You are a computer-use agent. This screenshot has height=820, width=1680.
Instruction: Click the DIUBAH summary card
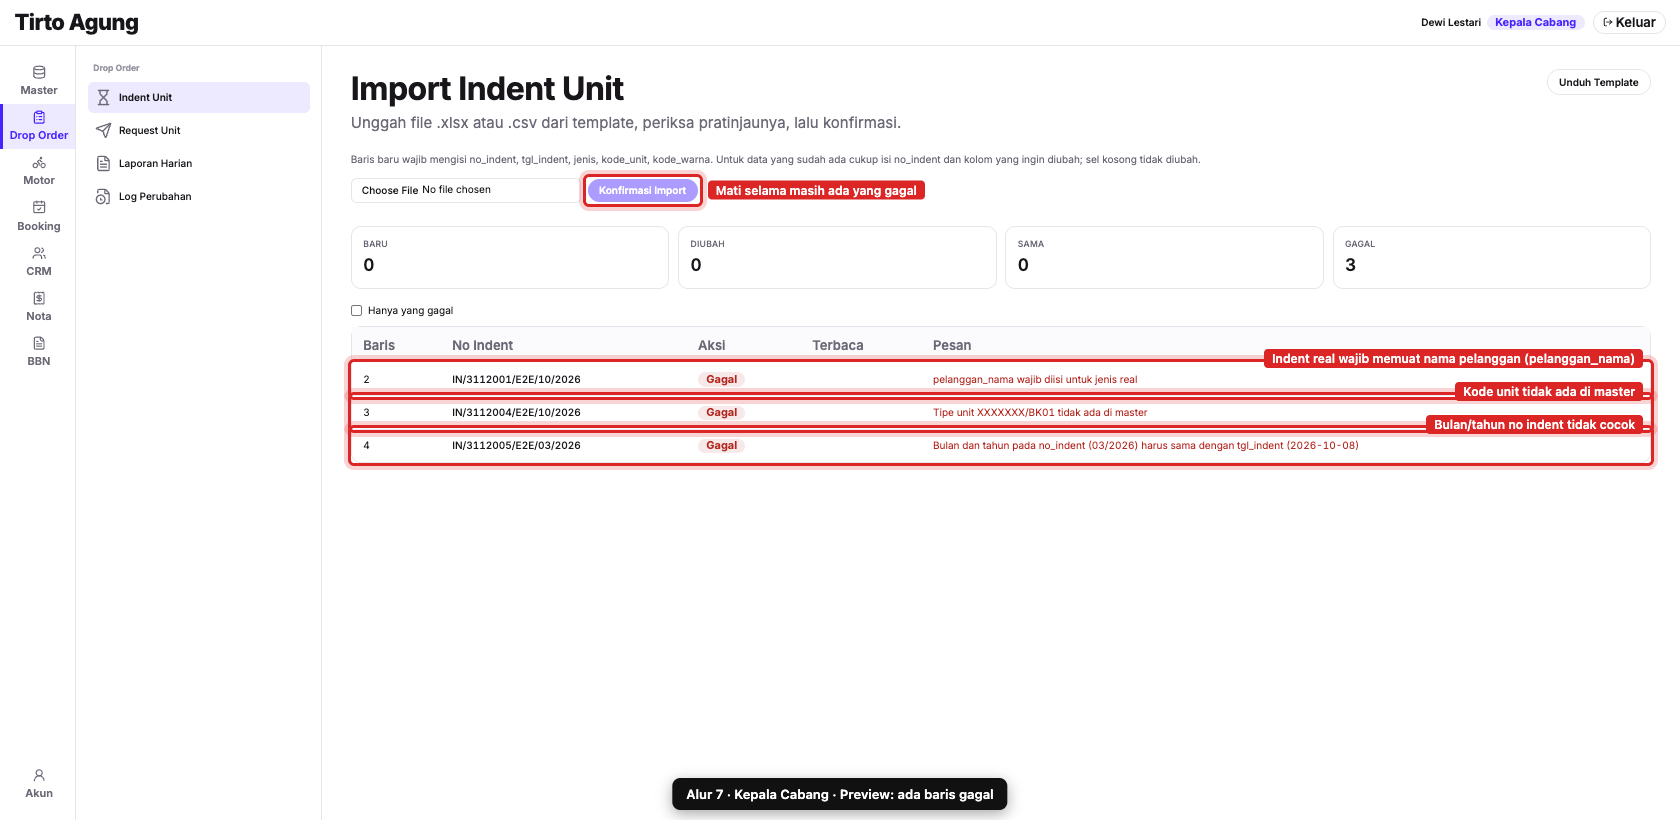pos(837,257)
